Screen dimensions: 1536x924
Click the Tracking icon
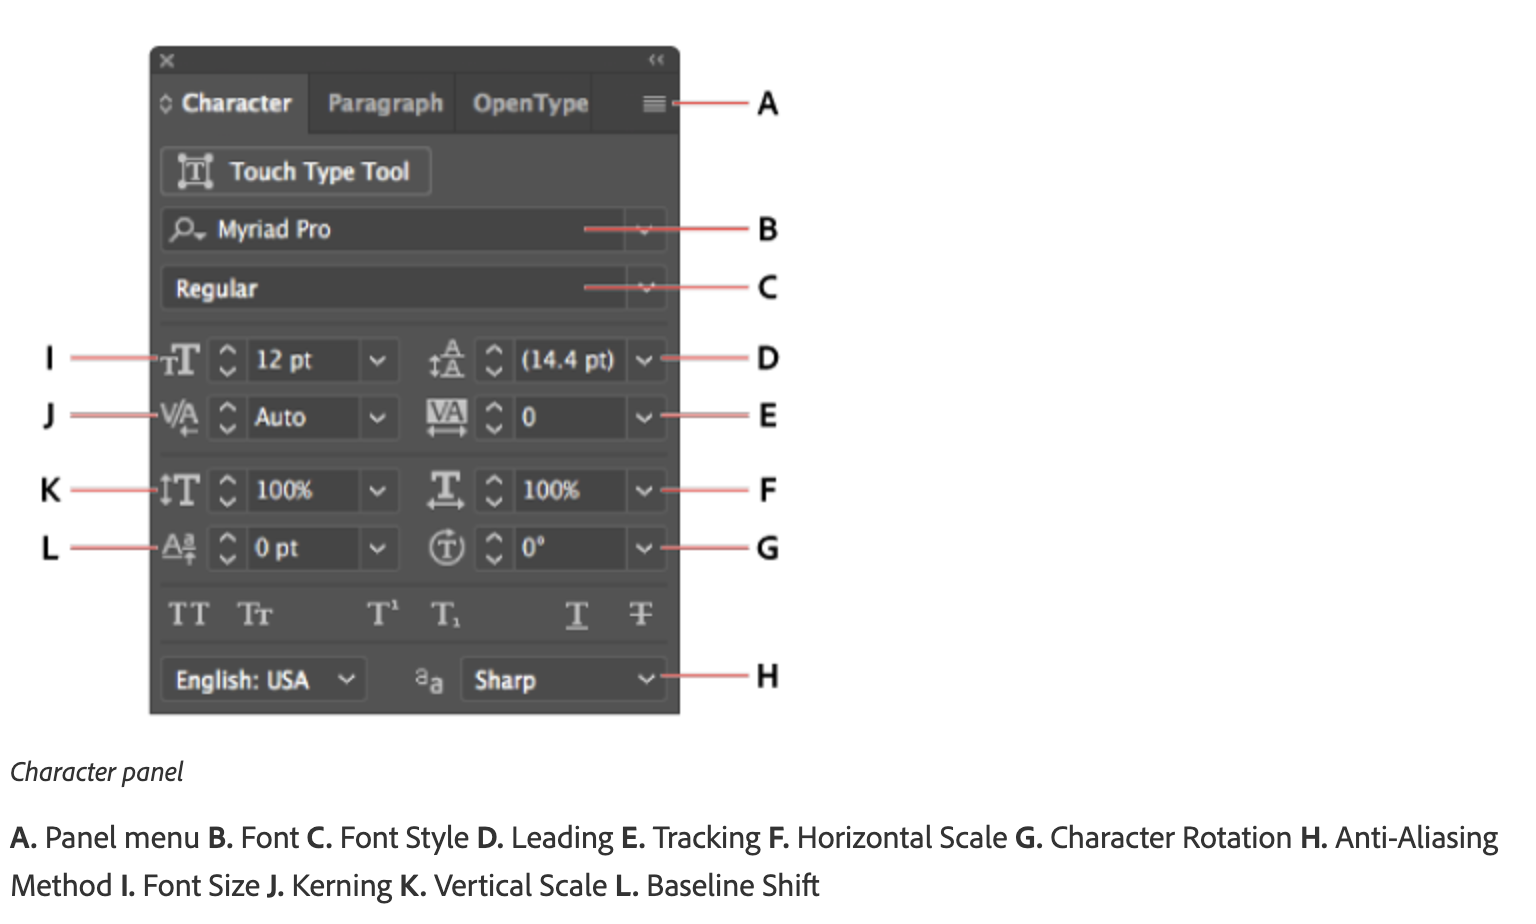click(447, 418)
